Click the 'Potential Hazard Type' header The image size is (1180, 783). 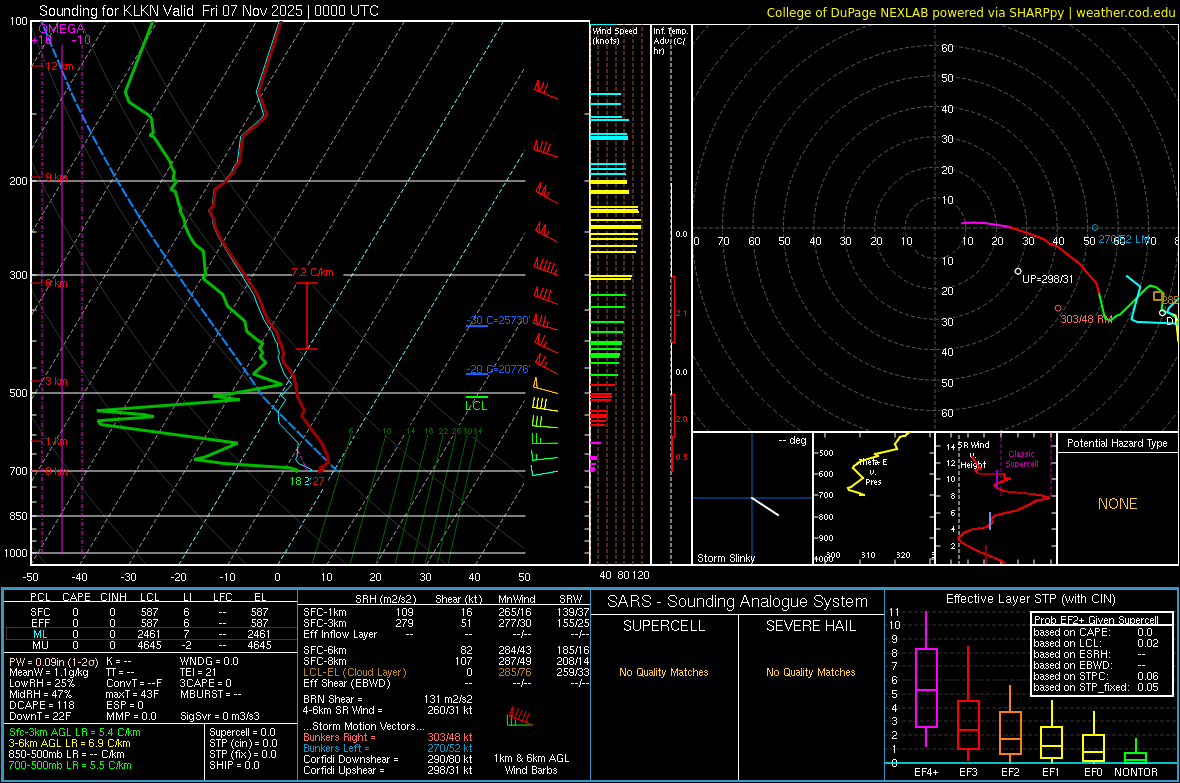(x=1117, y=443)
